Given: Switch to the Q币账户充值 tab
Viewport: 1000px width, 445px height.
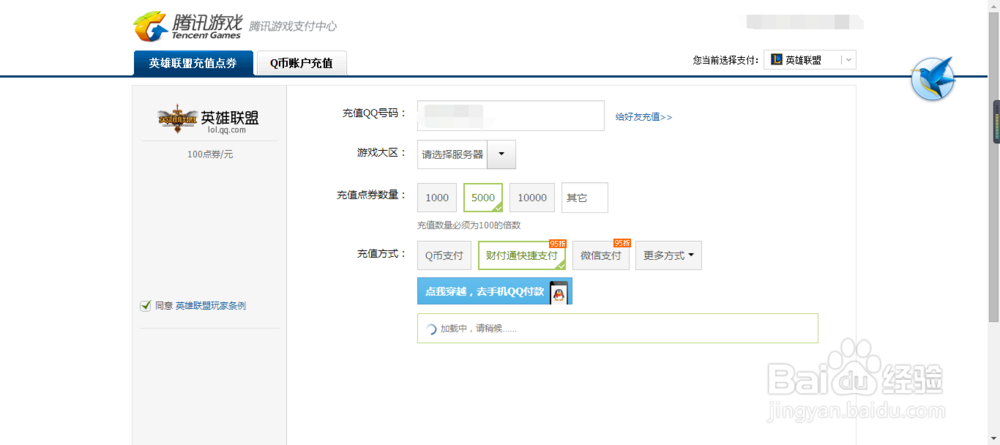Looking at the screenshot, I should pos(301,63).
